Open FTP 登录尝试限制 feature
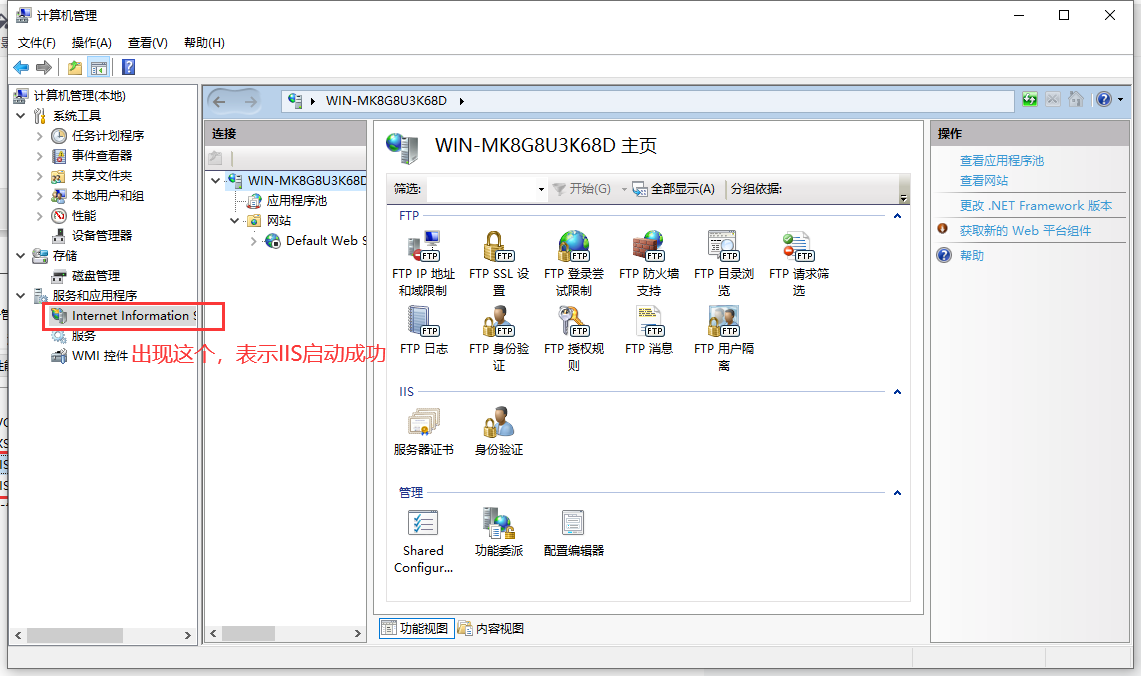This screenshot has width=1141, height=676. point(573,263)
